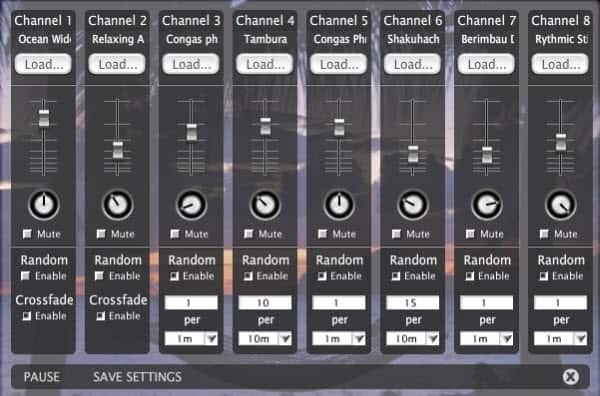Click Channel 5 random count field

coord(339,303)
